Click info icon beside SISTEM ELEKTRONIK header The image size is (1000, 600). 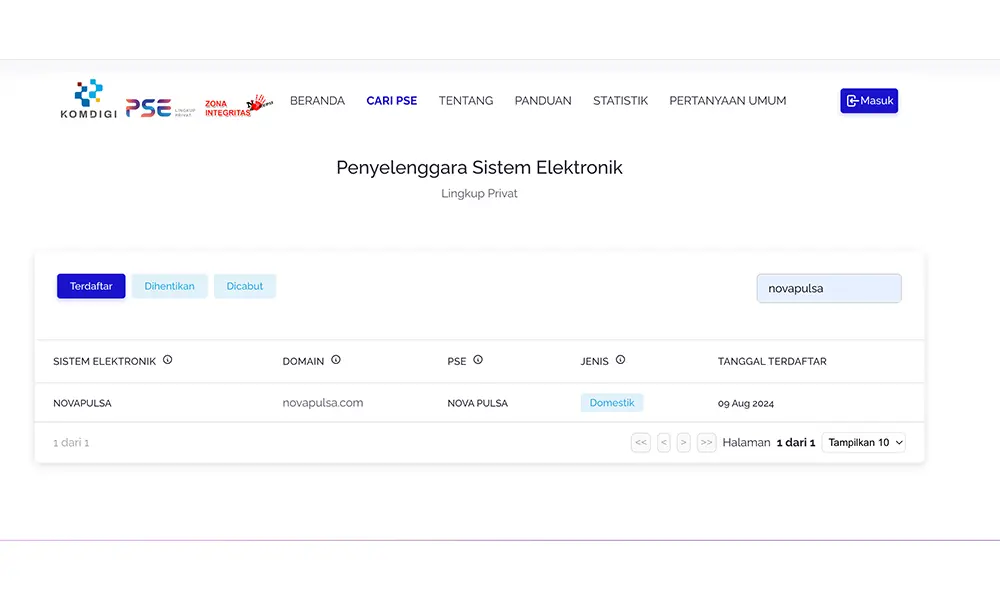[168, 360]
